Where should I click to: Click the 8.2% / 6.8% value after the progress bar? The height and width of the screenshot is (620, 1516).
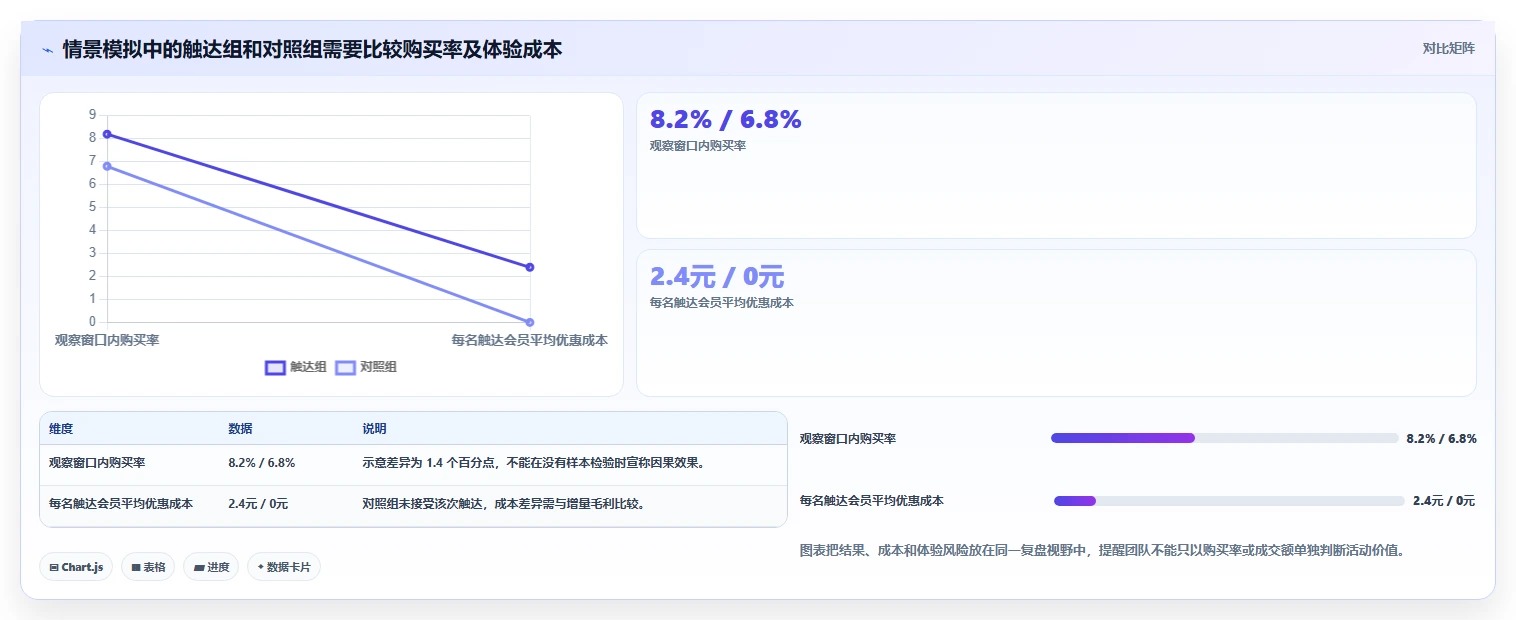pyautogui.click(x=1441, y=438)
